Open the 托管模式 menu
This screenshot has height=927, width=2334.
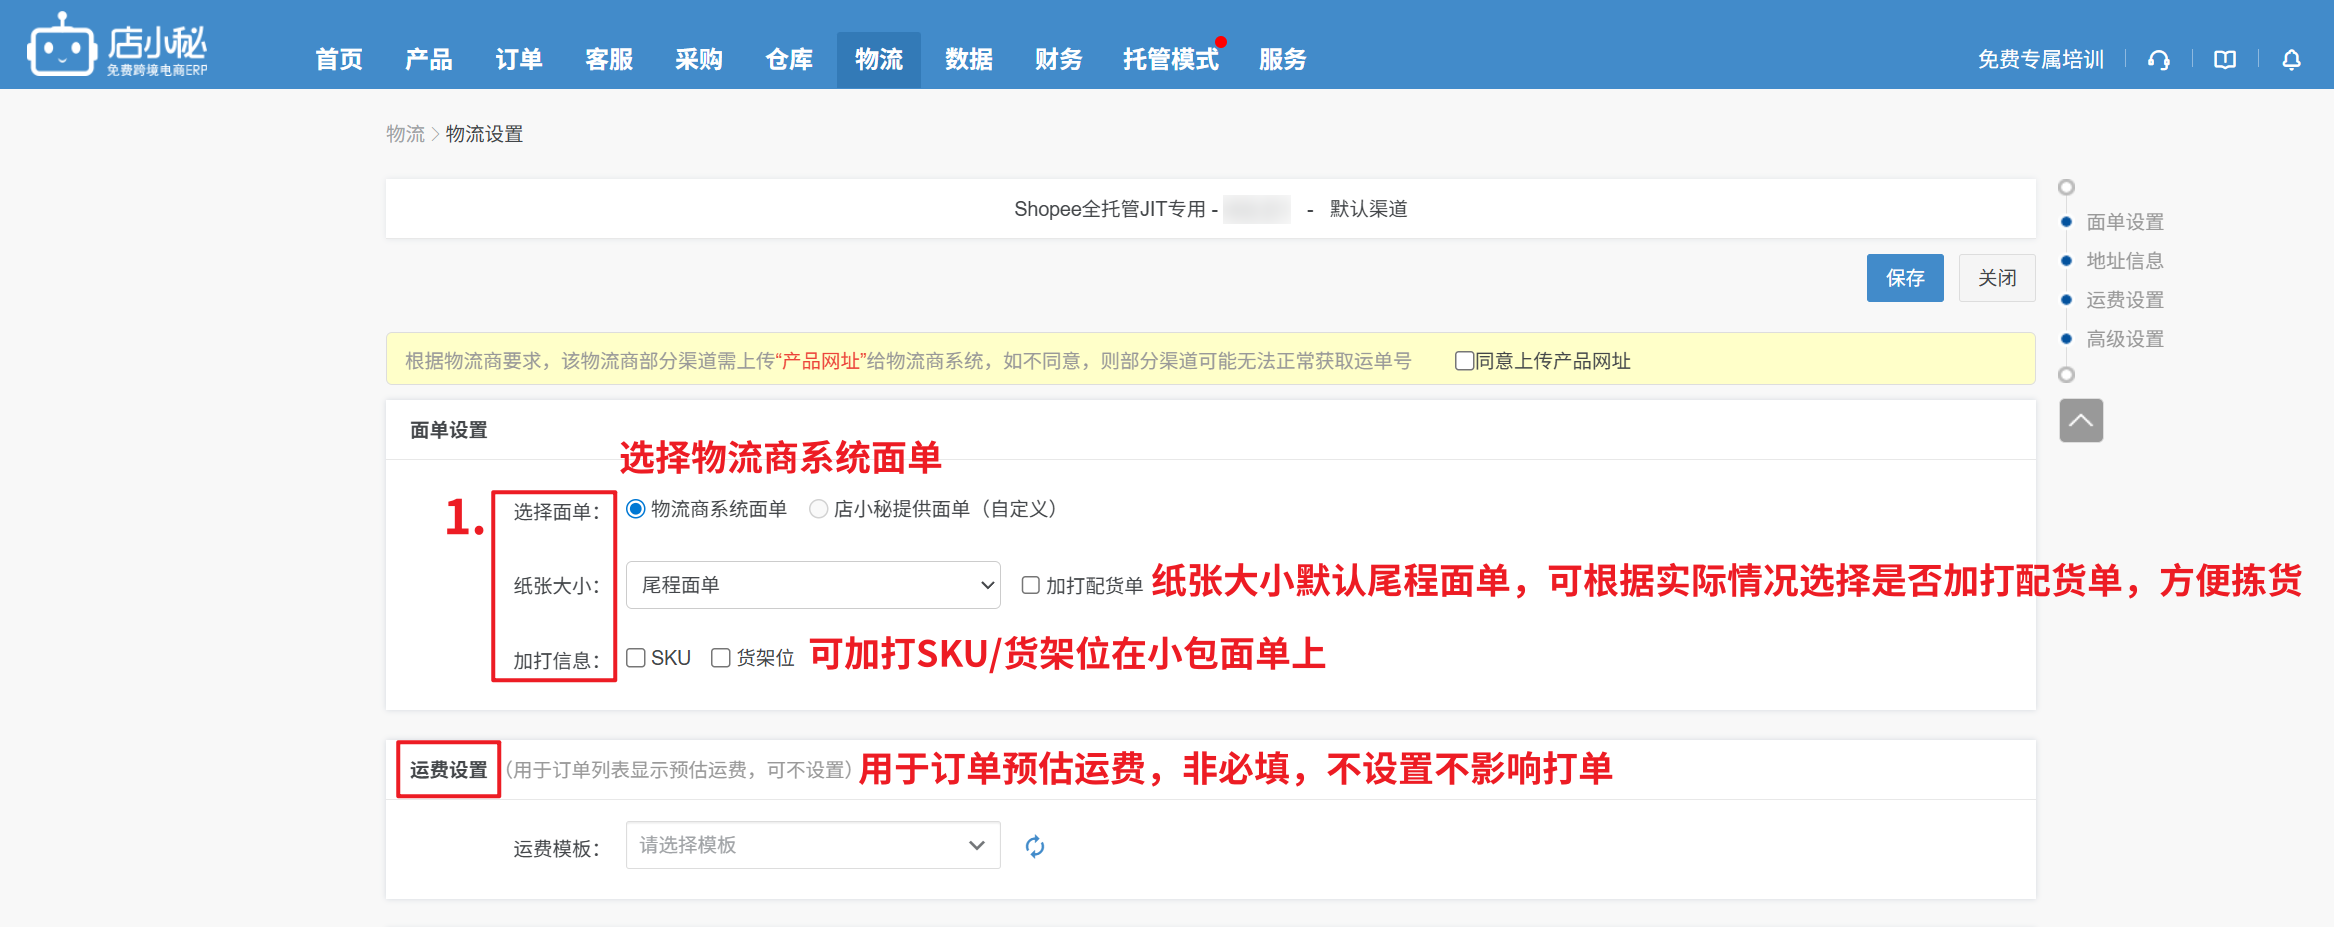click(x=1170, y=60)
